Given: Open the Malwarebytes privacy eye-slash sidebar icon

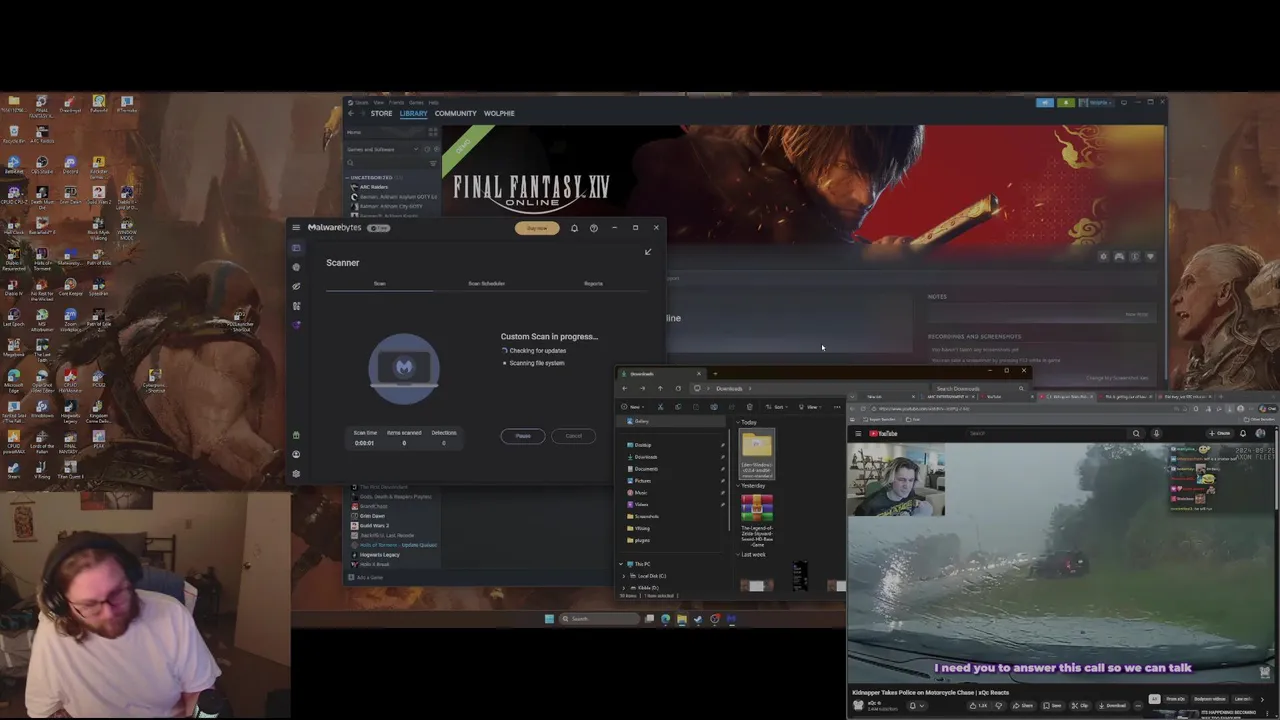Looking at the screenshot, I should pyautogui.click(x=296, y=286).
